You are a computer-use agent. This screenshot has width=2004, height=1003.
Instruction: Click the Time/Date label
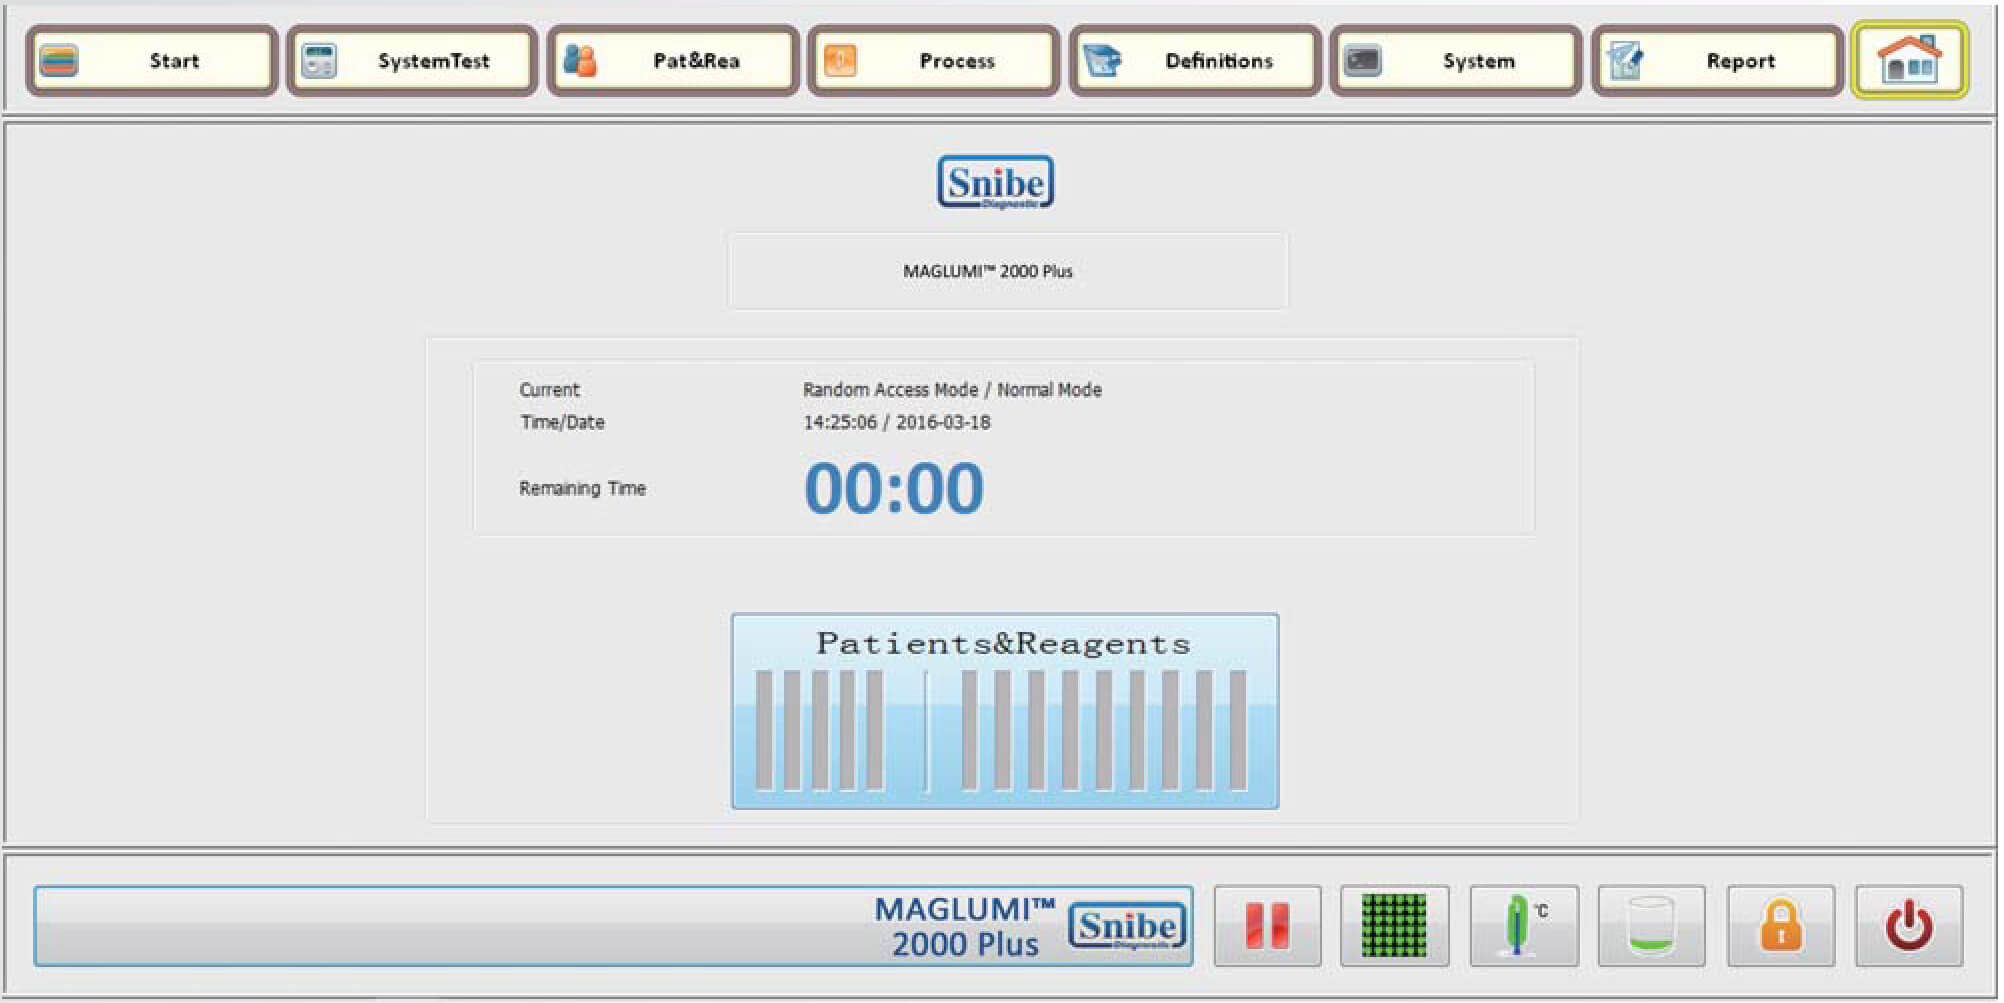pos(562,423)
